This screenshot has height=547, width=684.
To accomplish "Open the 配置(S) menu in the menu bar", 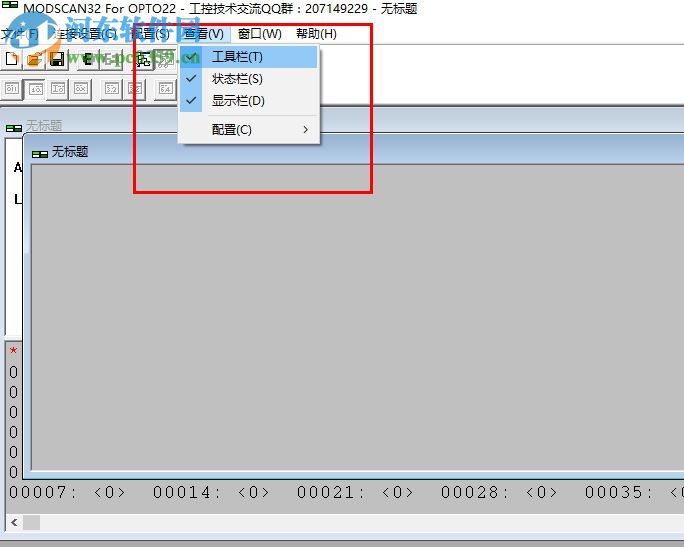I will coord(150,34).
